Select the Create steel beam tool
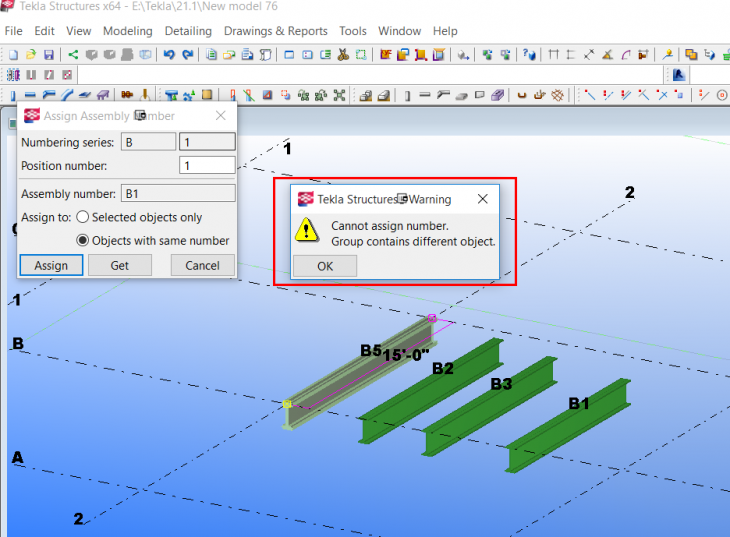 (x=30, y=95)
